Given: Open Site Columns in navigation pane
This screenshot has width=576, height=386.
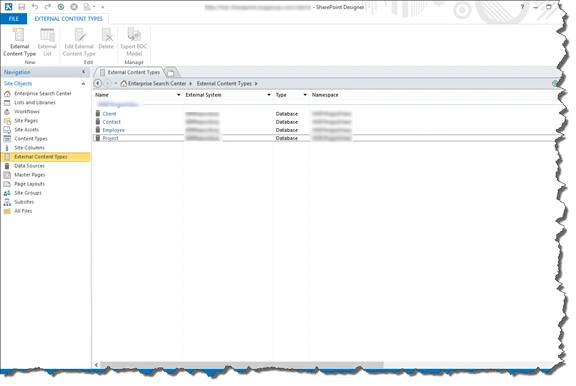Looking at the screenshot, I should click(x=29, y=148).
